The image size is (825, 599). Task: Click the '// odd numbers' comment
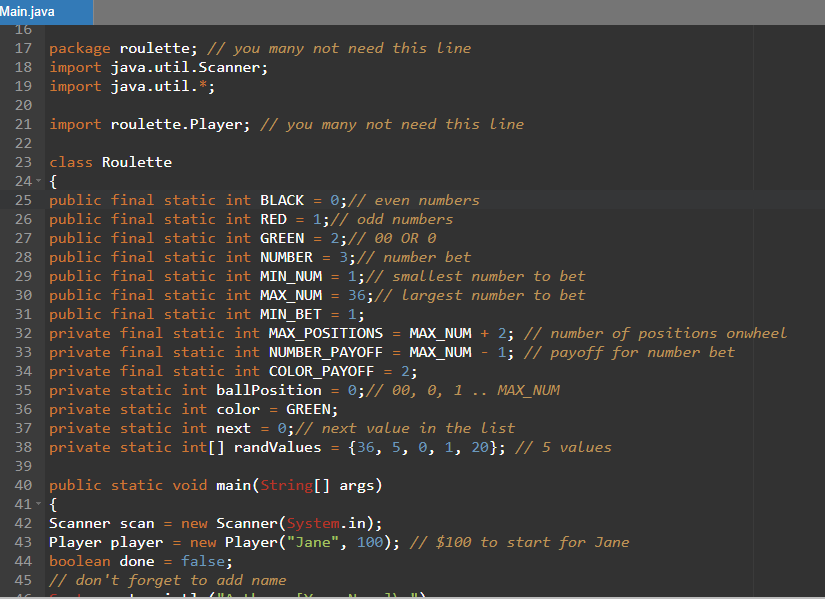391,219
